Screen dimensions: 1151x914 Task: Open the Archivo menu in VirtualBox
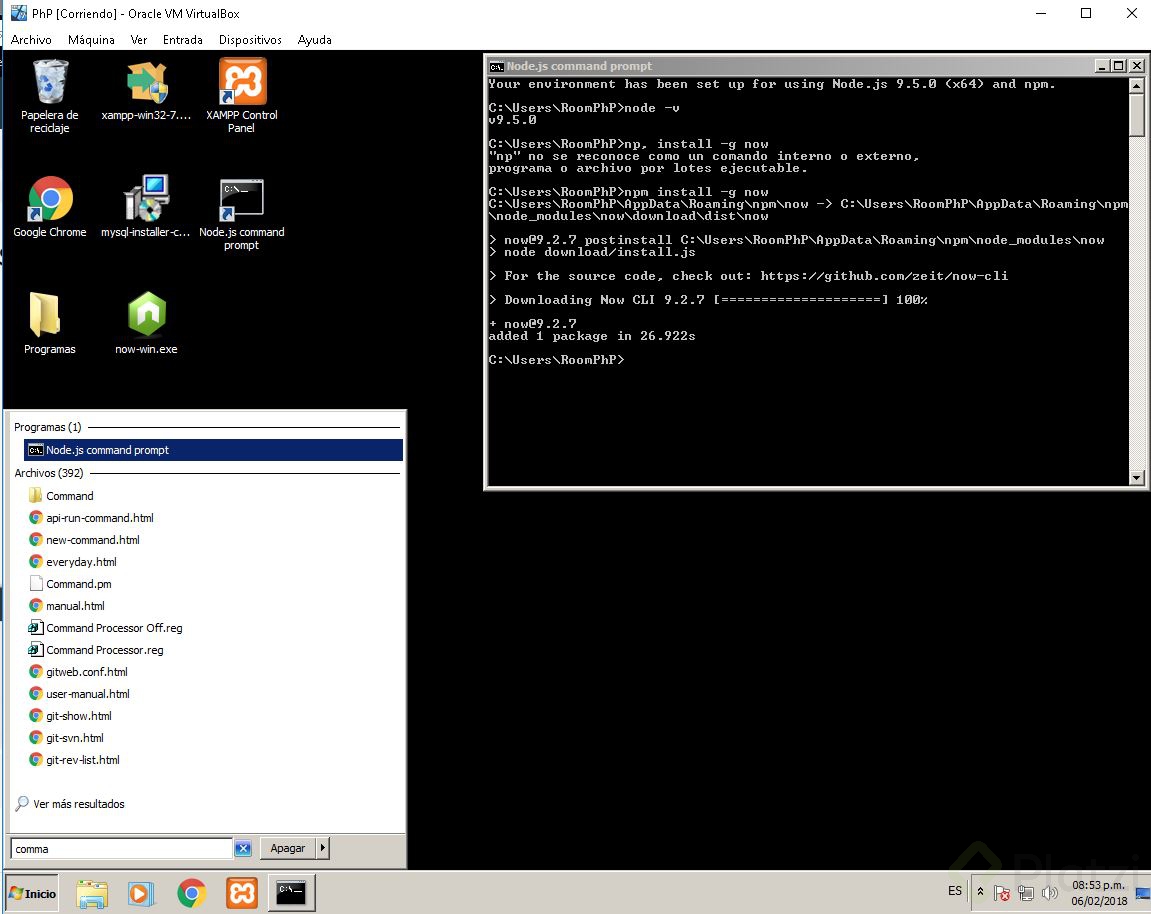(31, 40)
